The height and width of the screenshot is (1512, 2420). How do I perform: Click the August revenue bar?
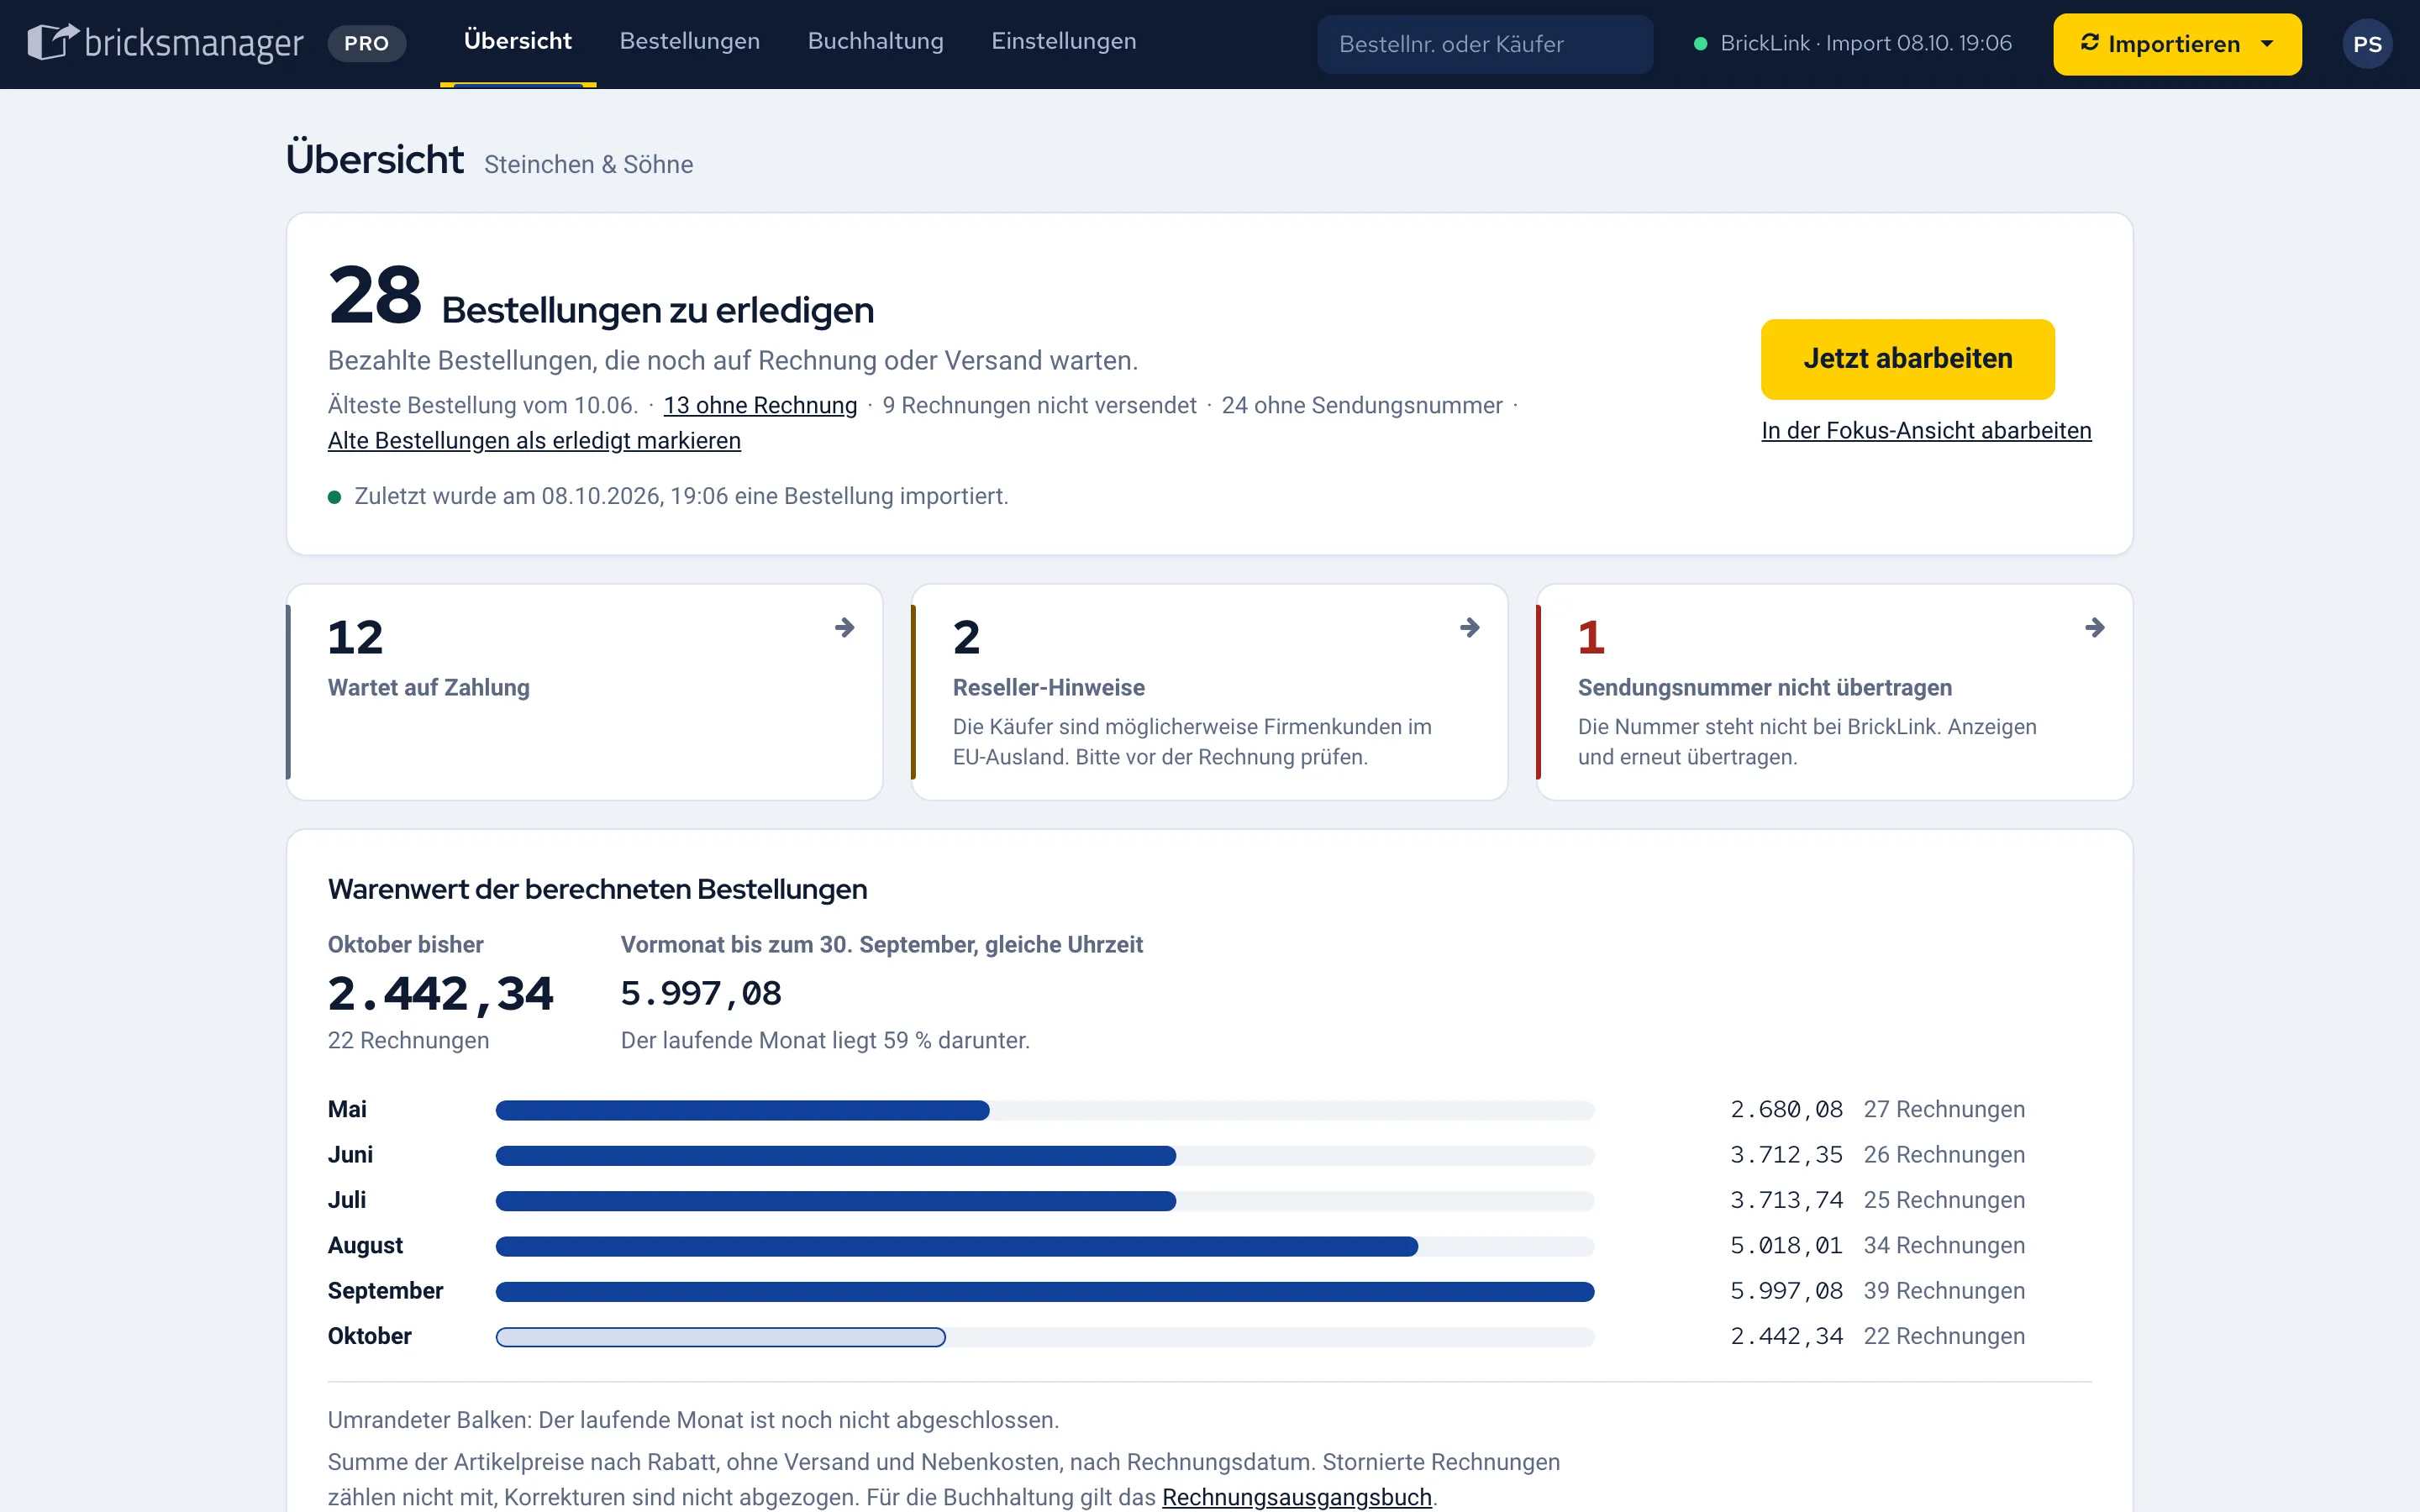(957, 1246)
